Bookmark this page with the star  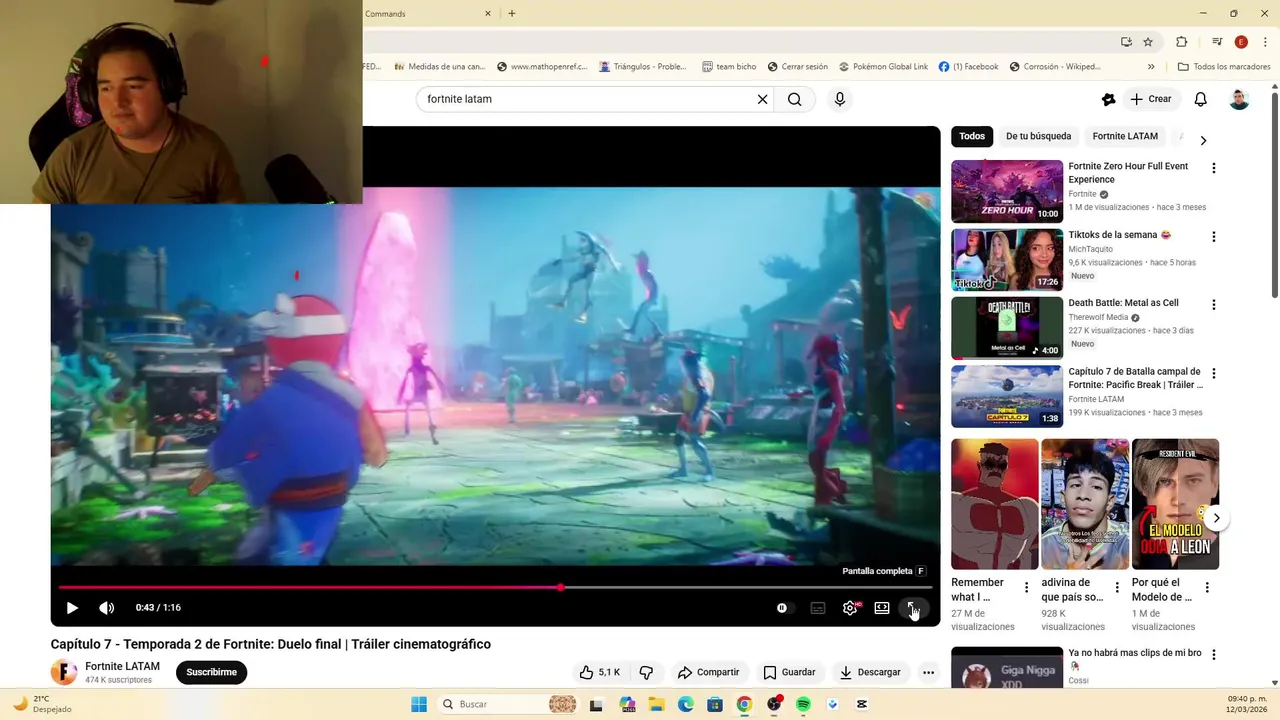pyautogui.click(x=1148, y=42)
